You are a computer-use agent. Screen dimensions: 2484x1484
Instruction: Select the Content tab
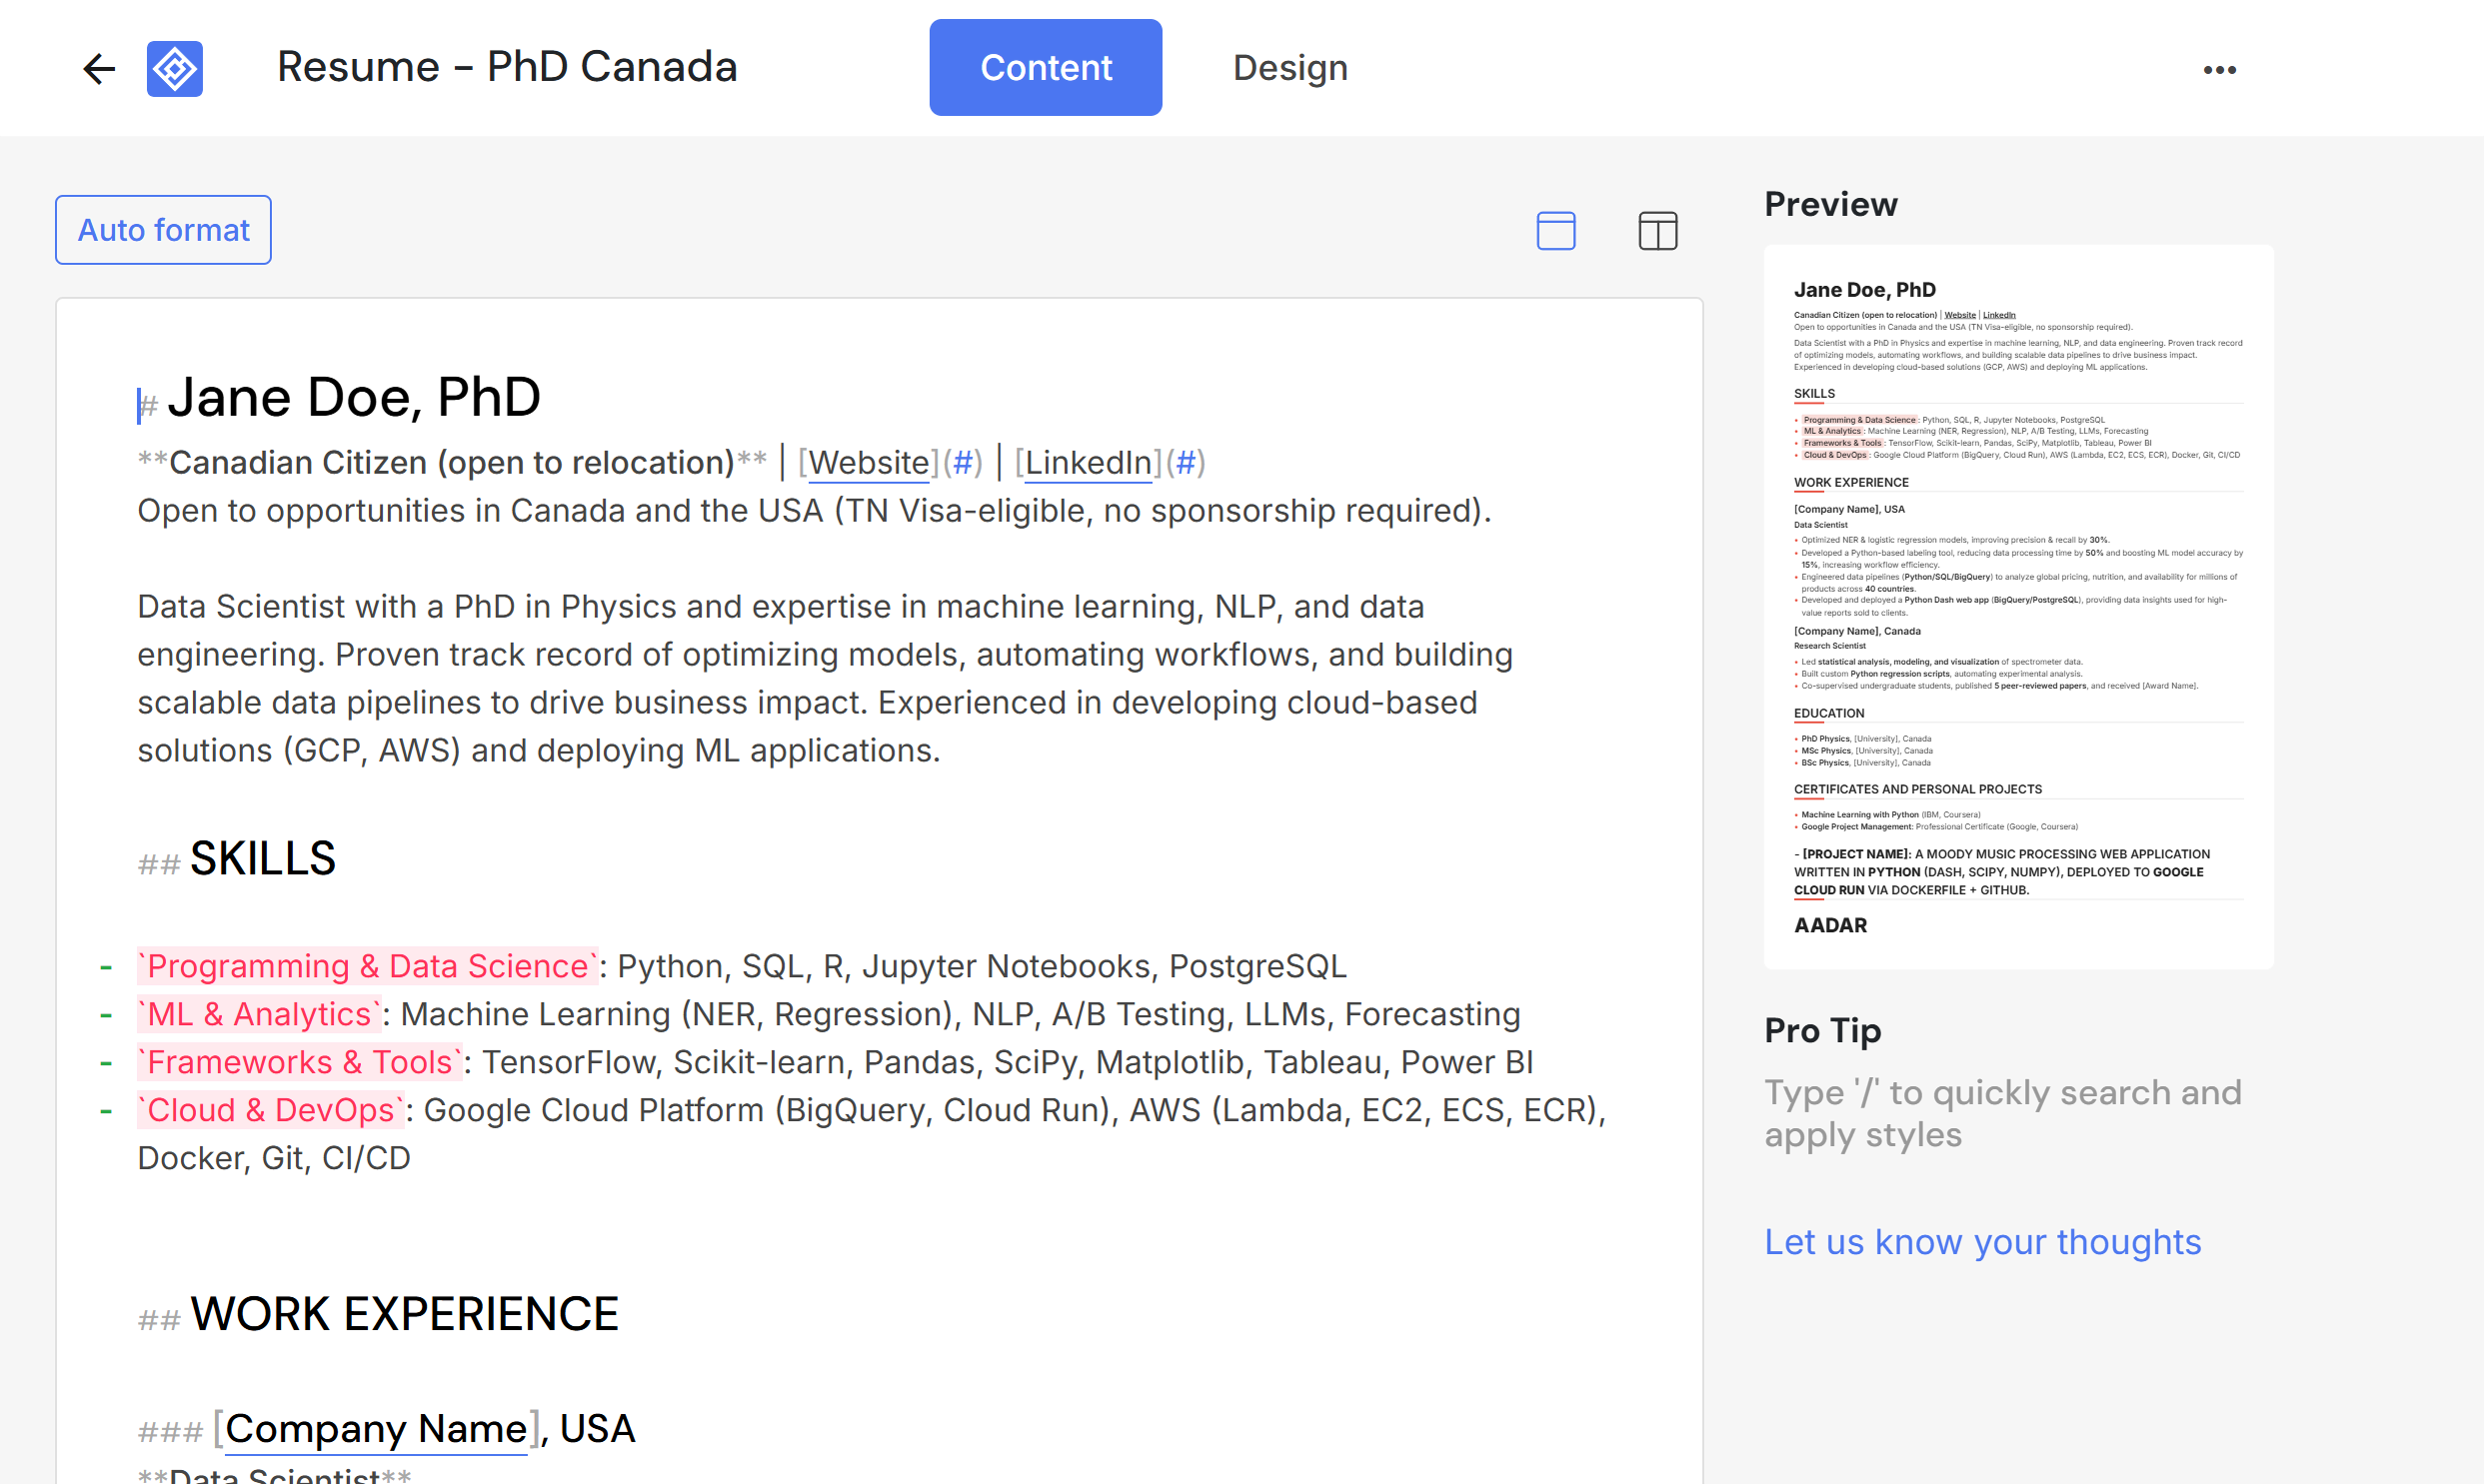(1046, 67)
